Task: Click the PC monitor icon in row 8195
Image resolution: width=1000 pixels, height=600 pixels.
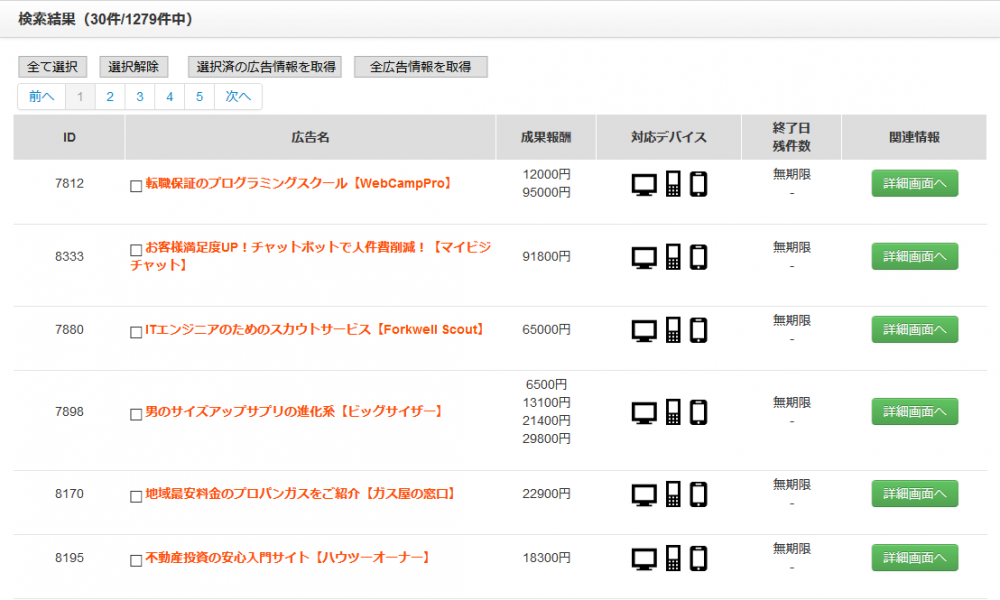Action: [644, 559]
